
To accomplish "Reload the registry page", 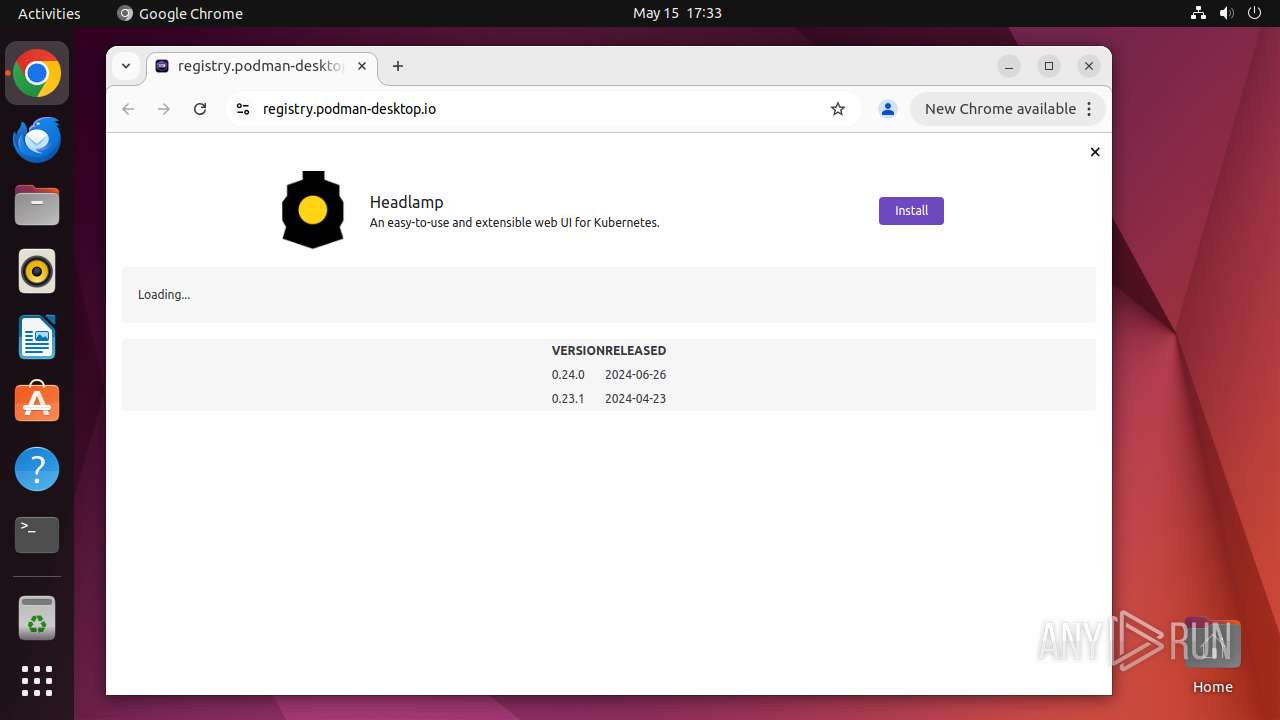I will 200,109.
